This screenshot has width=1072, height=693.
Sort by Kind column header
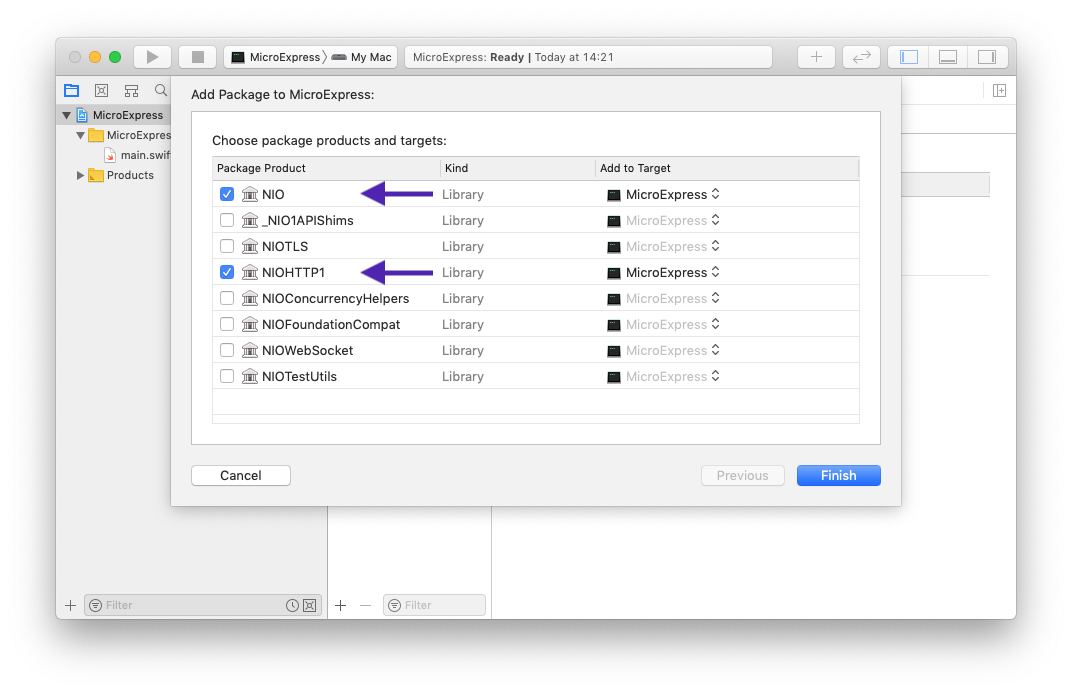(x=518, y=168)
